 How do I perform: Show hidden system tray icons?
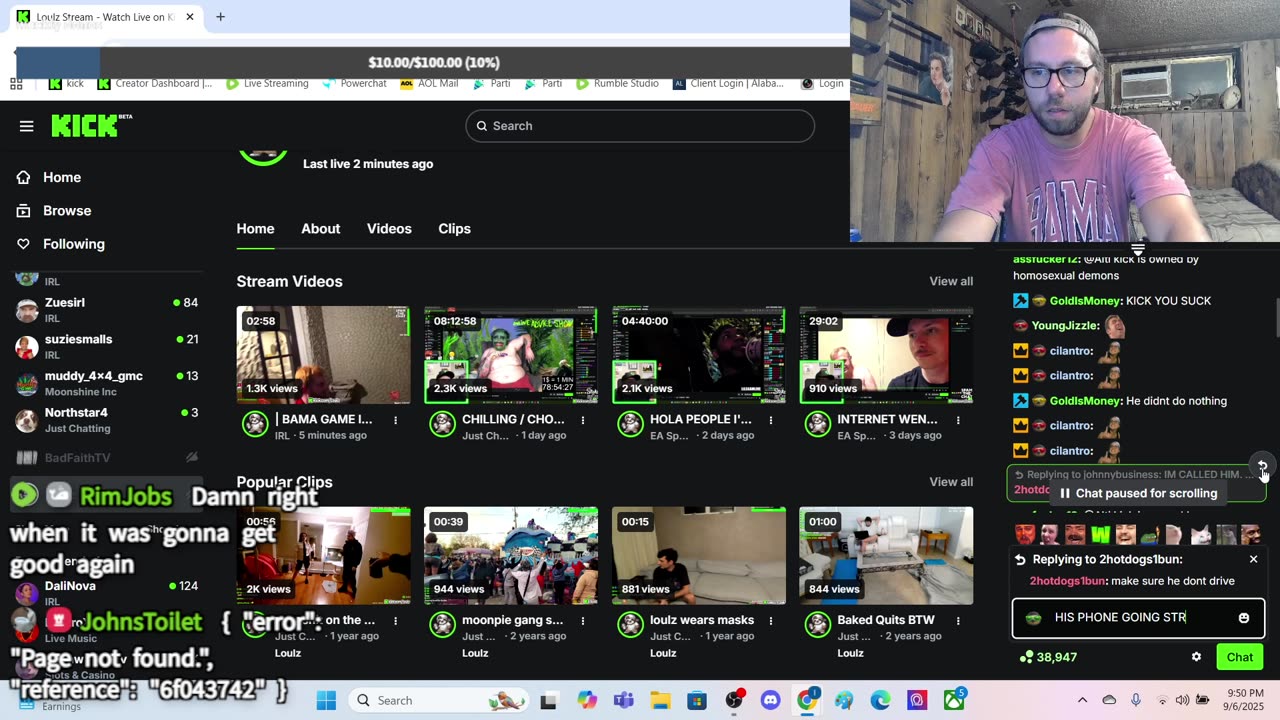click(x=1083, y=700)
